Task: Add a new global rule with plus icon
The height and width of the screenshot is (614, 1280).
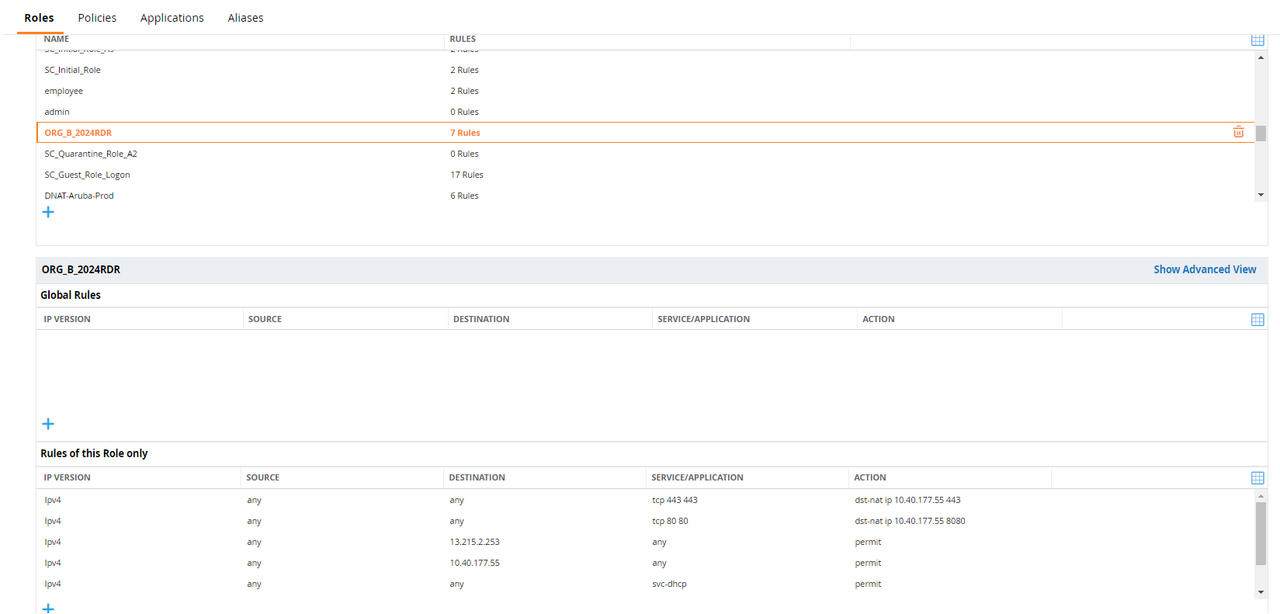Action: 48,424
